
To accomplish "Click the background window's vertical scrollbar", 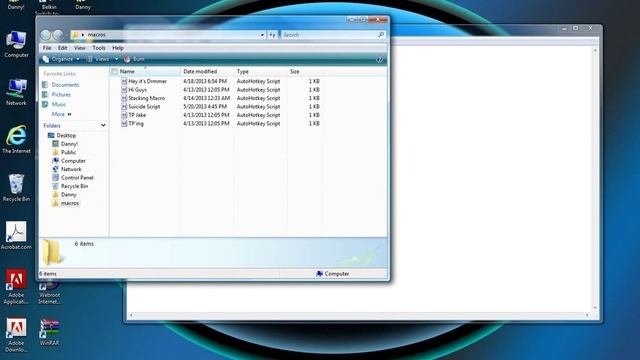I will click(595, 178).
